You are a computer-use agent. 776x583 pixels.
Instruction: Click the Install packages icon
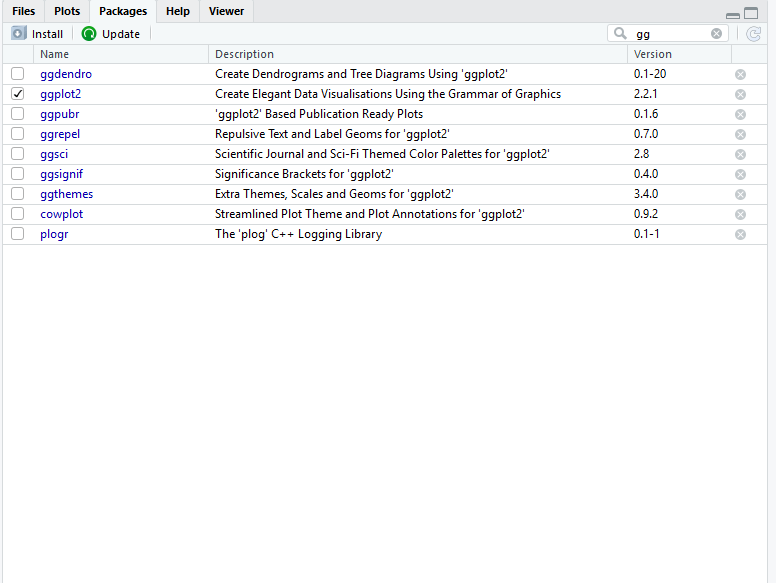pos(18,33)
